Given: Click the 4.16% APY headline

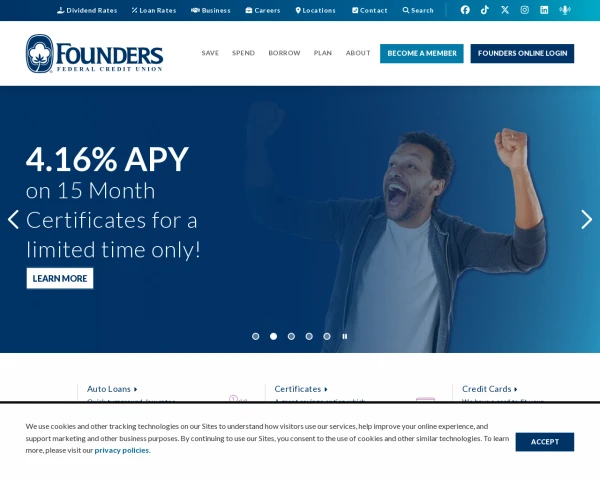Looking at the screenshot, I should tap(107, 159).
